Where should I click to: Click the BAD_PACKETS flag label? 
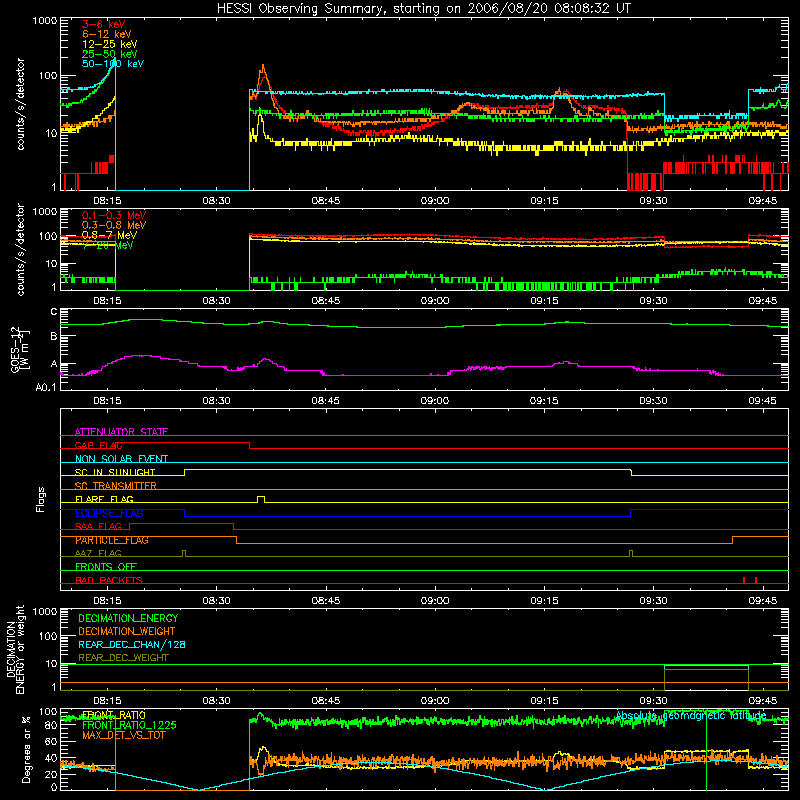point(109,580)
